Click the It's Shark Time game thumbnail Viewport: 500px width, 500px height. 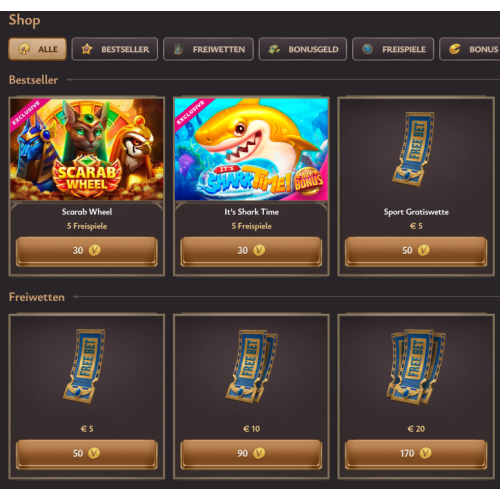(x=251, y=149)
